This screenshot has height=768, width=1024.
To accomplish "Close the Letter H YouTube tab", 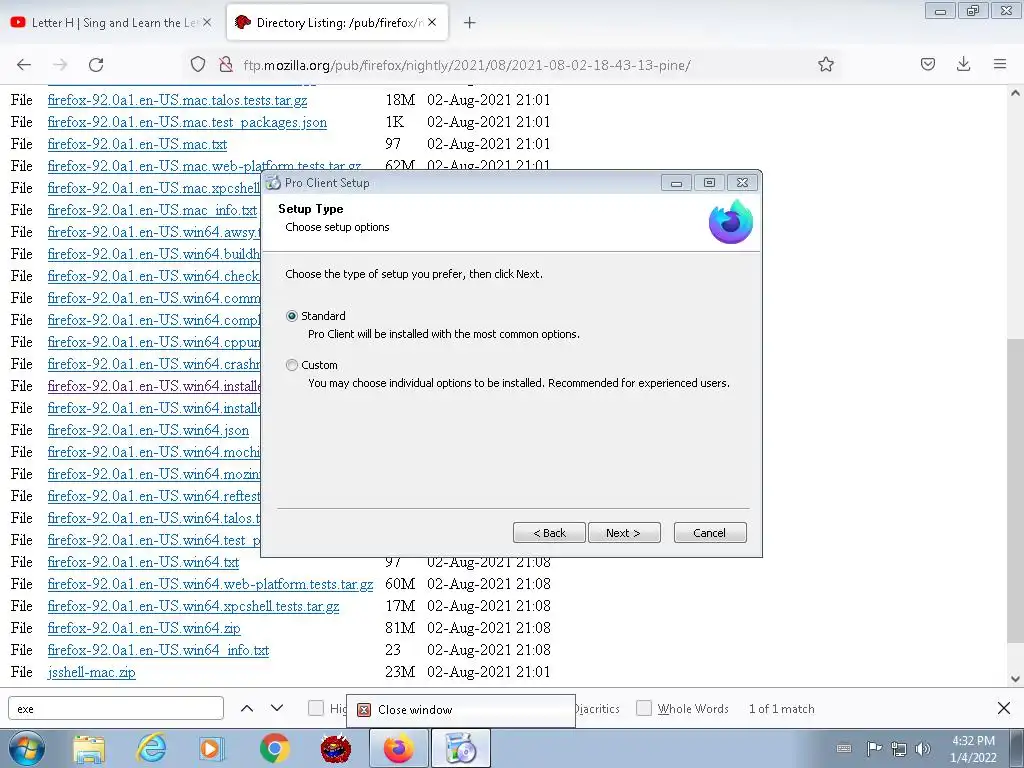I will click(x=207, y=22).
